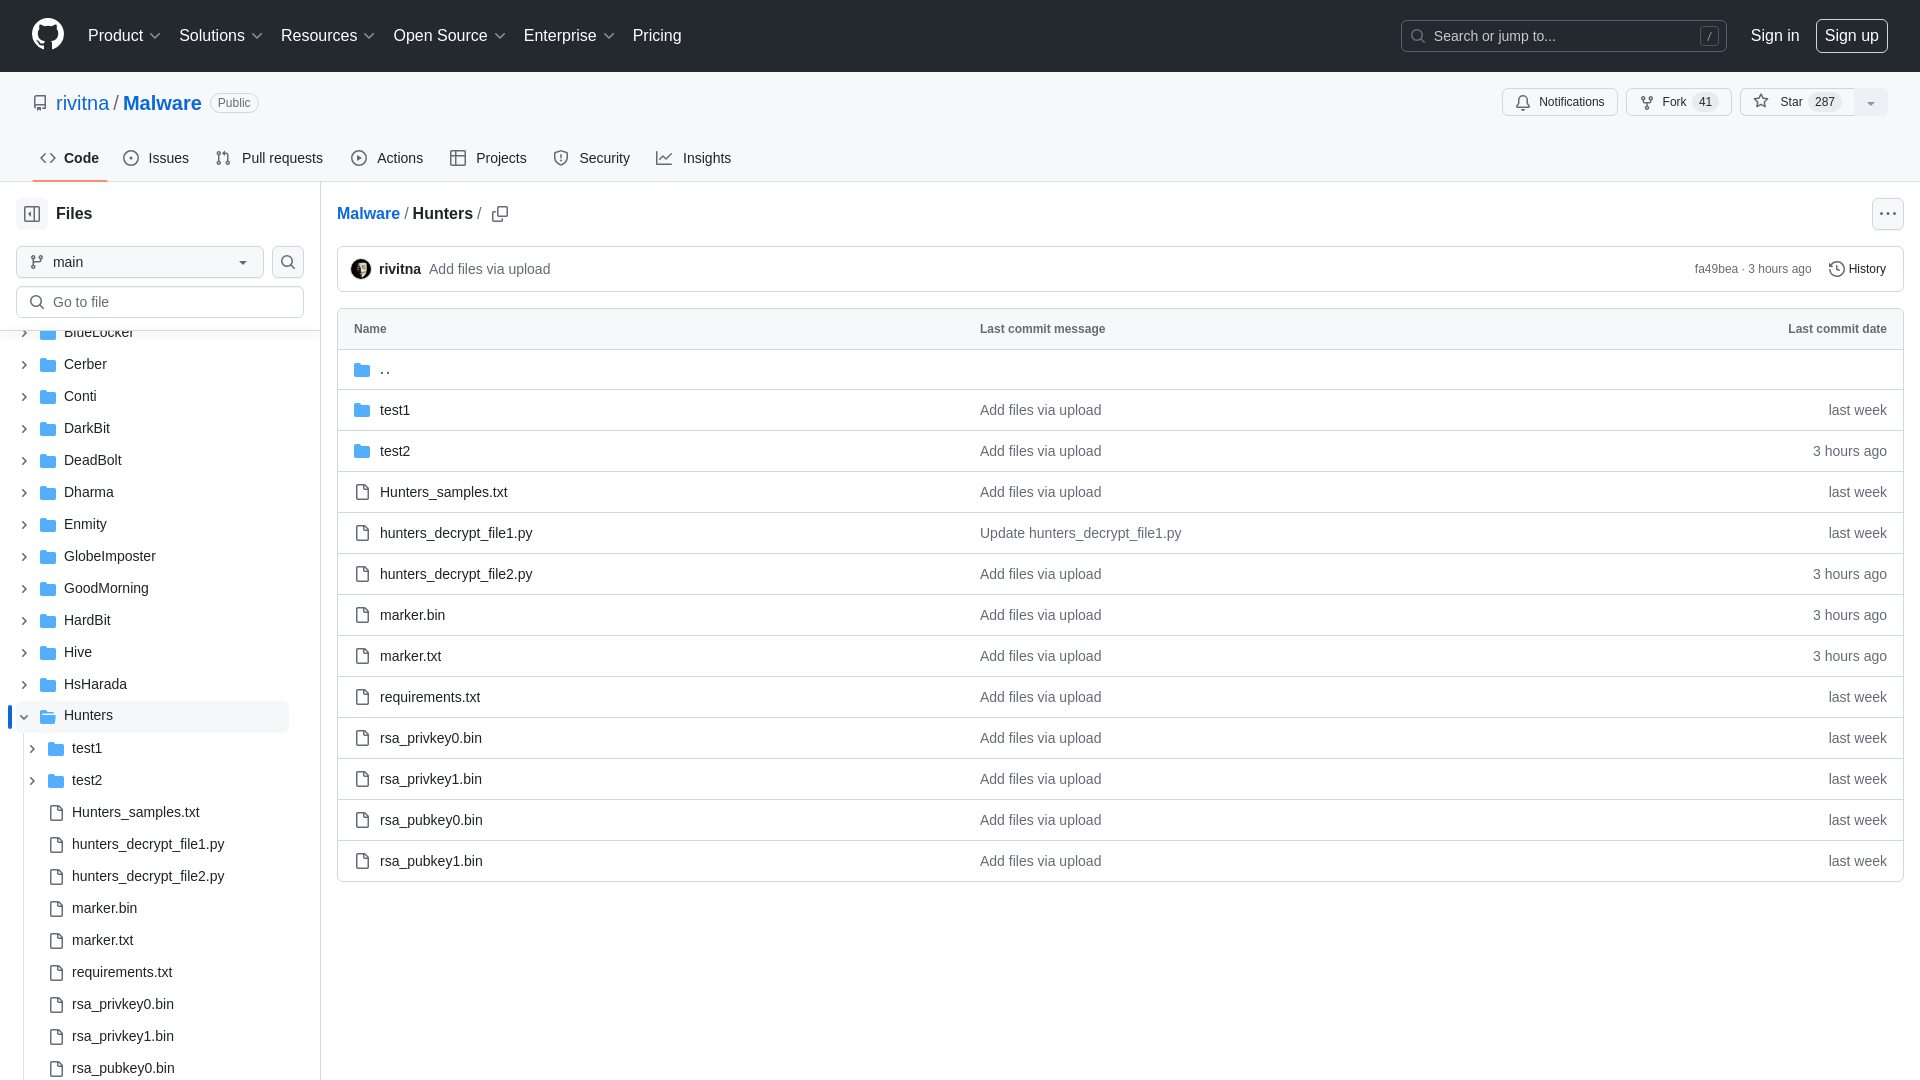Open the fa49bea commit link
This screenshot has width=1920, height=1080.
click(x=1716, y=269)
